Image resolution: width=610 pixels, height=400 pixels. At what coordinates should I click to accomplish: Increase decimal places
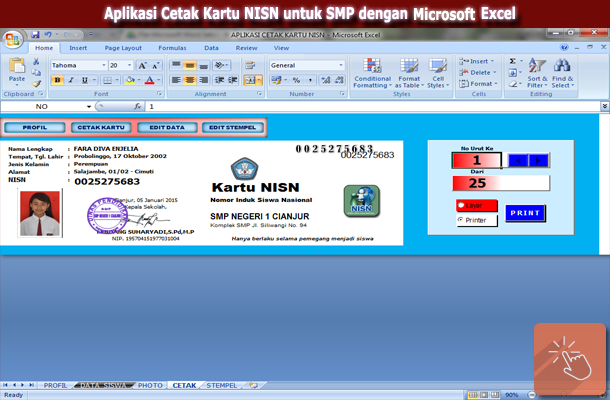coord(326,80)
